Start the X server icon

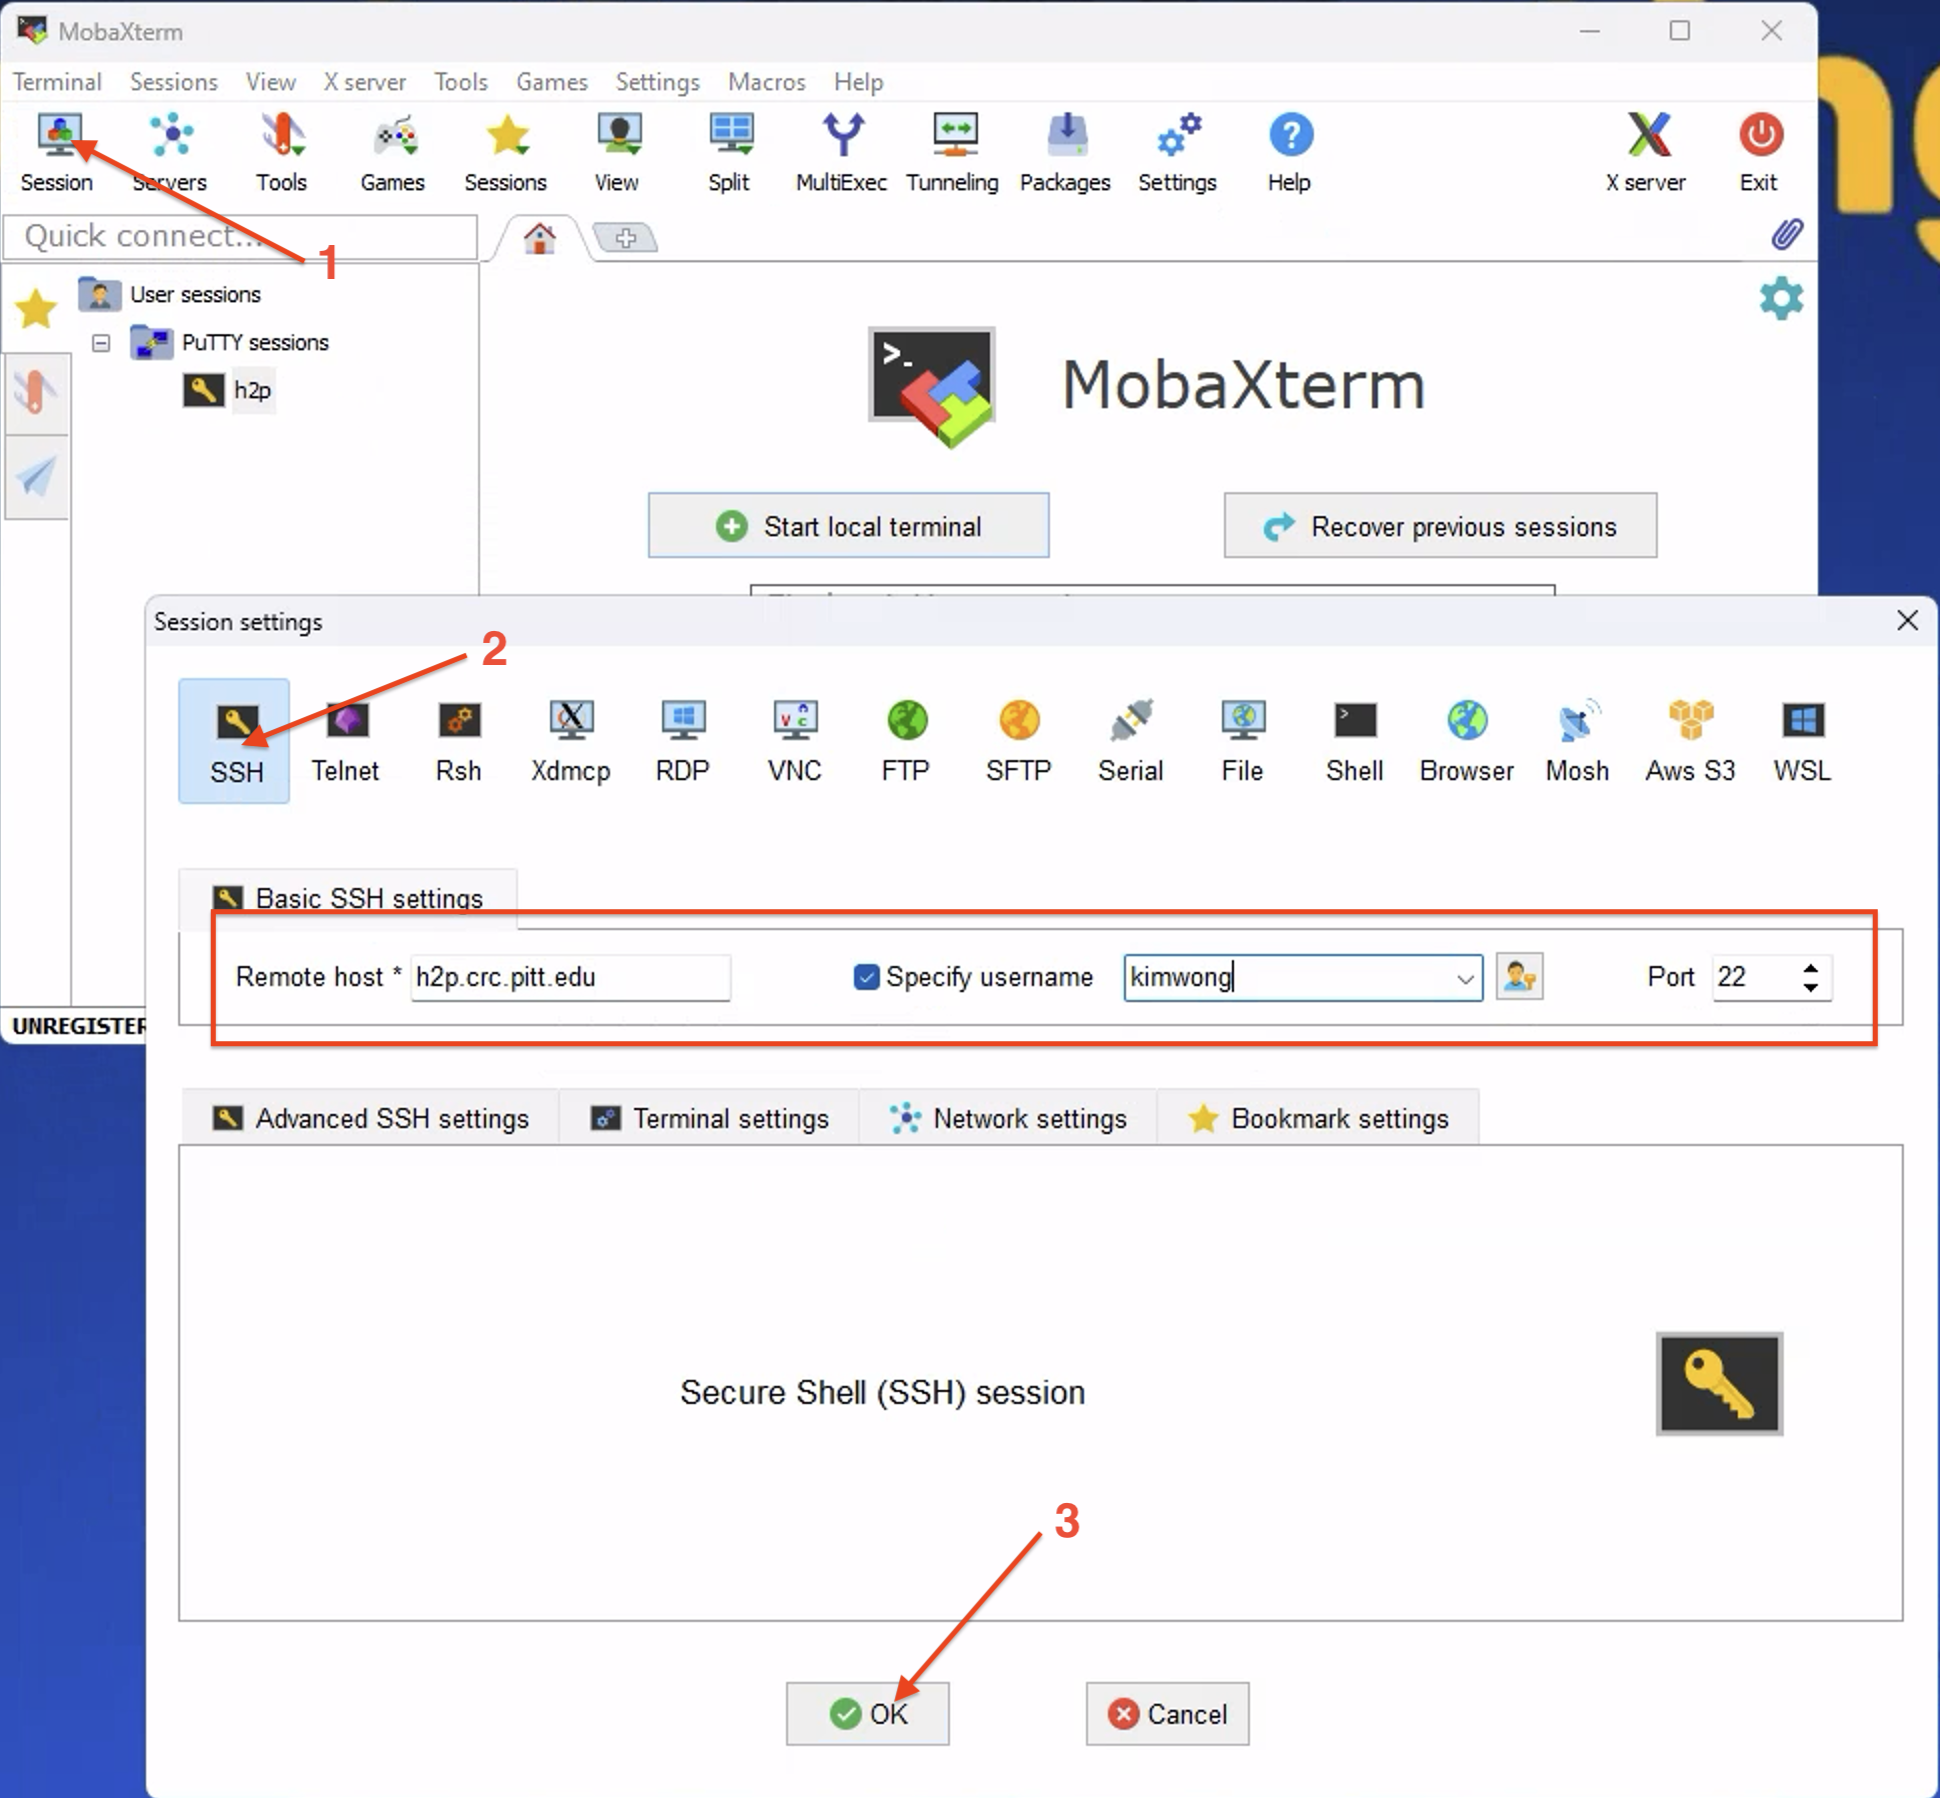(x=1646, y=153)
